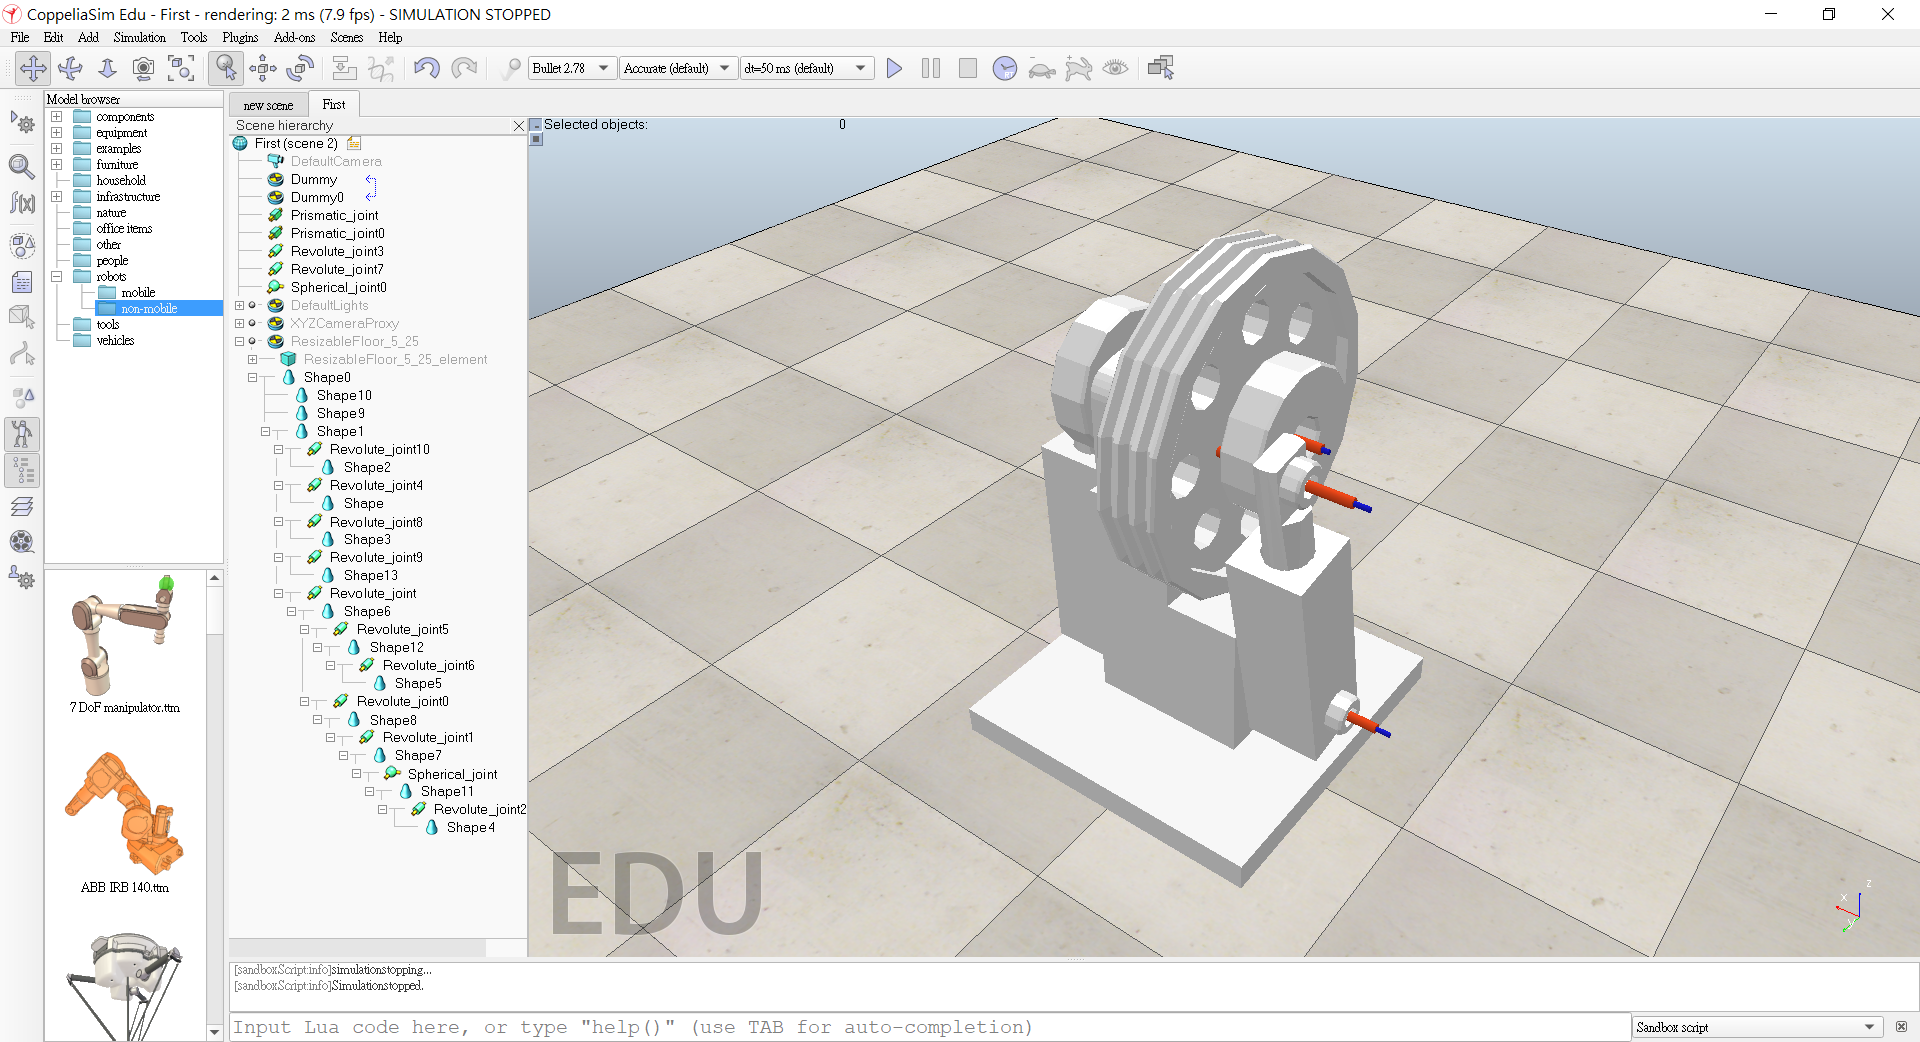The width and height of the screenshot is (1920, 1042).
Task: Click the Lua command input field
Action: 930,1027
